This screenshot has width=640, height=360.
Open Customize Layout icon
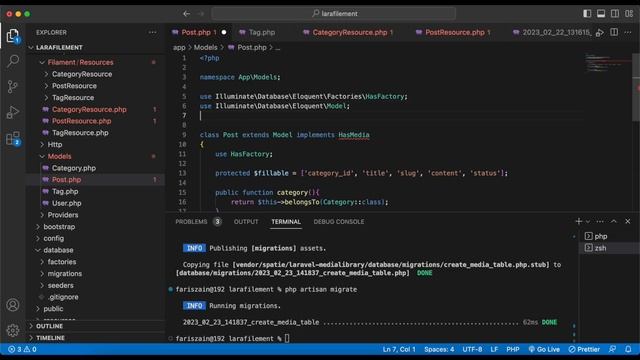pos(629,13)
